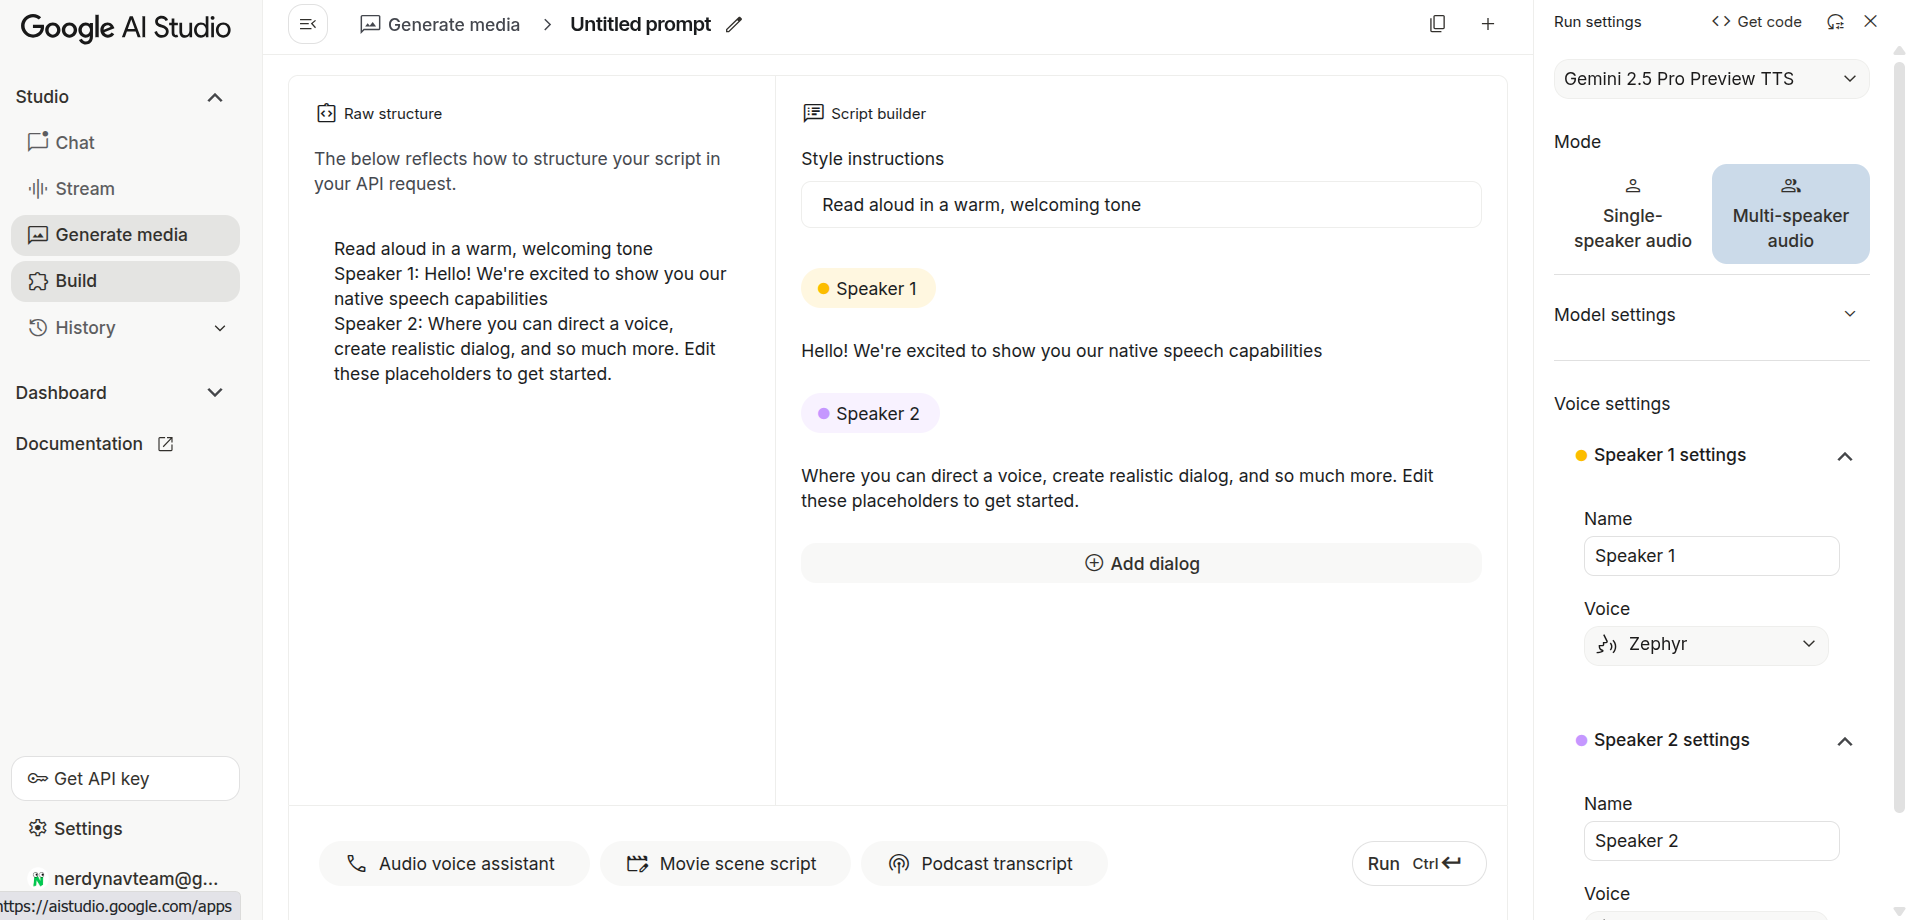
Task: Collapse Speaker 1 settings
Action: click(x=1845, y=456)
